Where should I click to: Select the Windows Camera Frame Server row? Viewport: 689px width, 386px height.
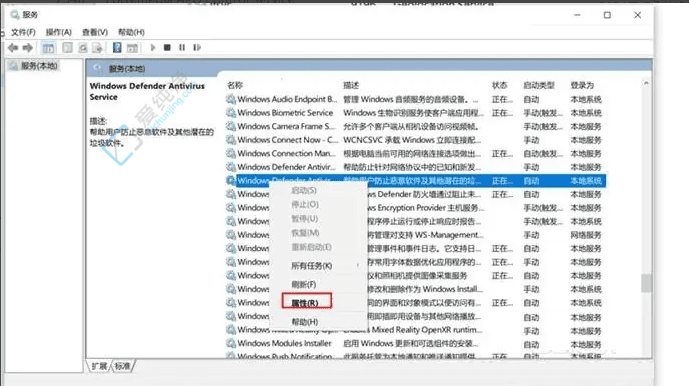tap(286, 127)
